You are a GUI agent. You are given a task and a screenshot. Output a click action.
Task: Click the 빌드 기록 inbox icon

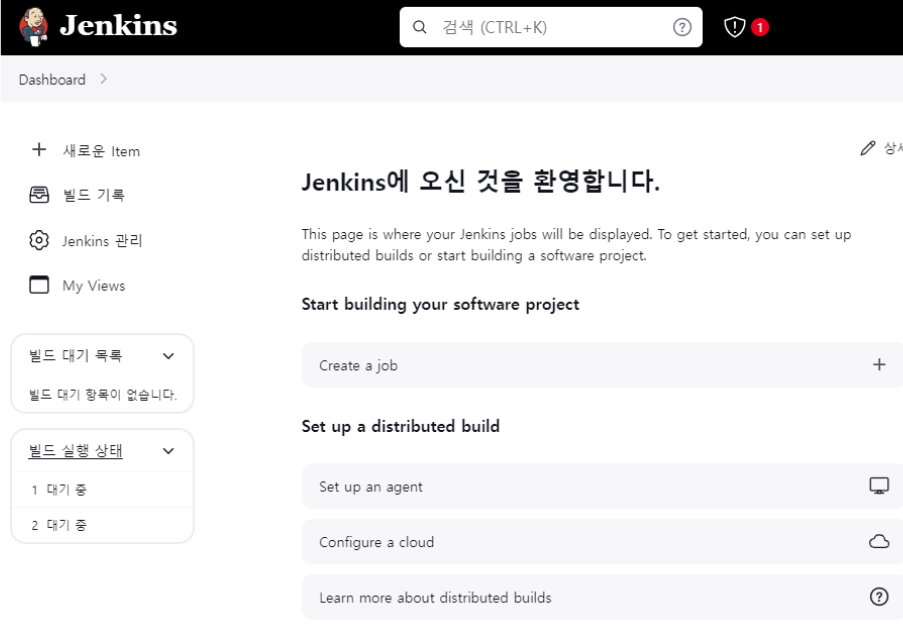pos(39,195)
